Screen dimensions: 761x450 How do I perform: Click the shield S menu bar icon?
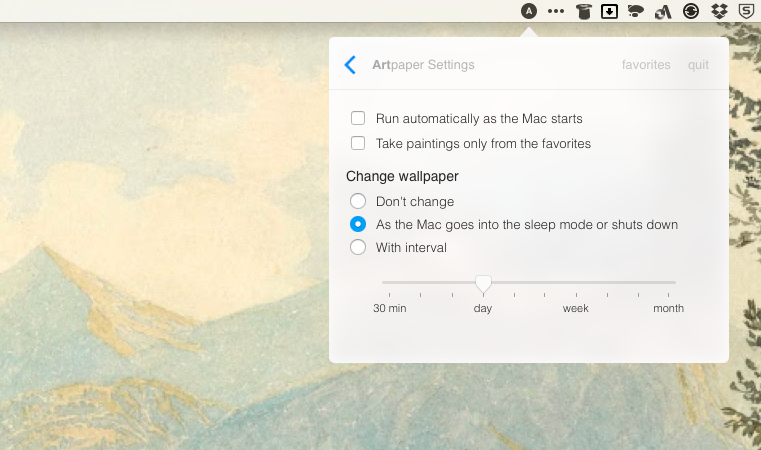[x=746, y=11]
